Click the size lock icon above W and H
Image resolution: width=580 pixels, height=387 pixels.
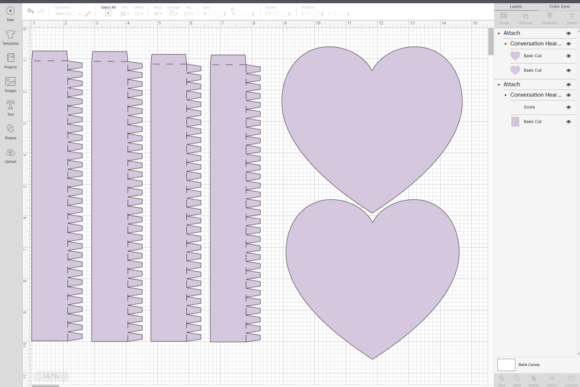(x=232, y=9)
